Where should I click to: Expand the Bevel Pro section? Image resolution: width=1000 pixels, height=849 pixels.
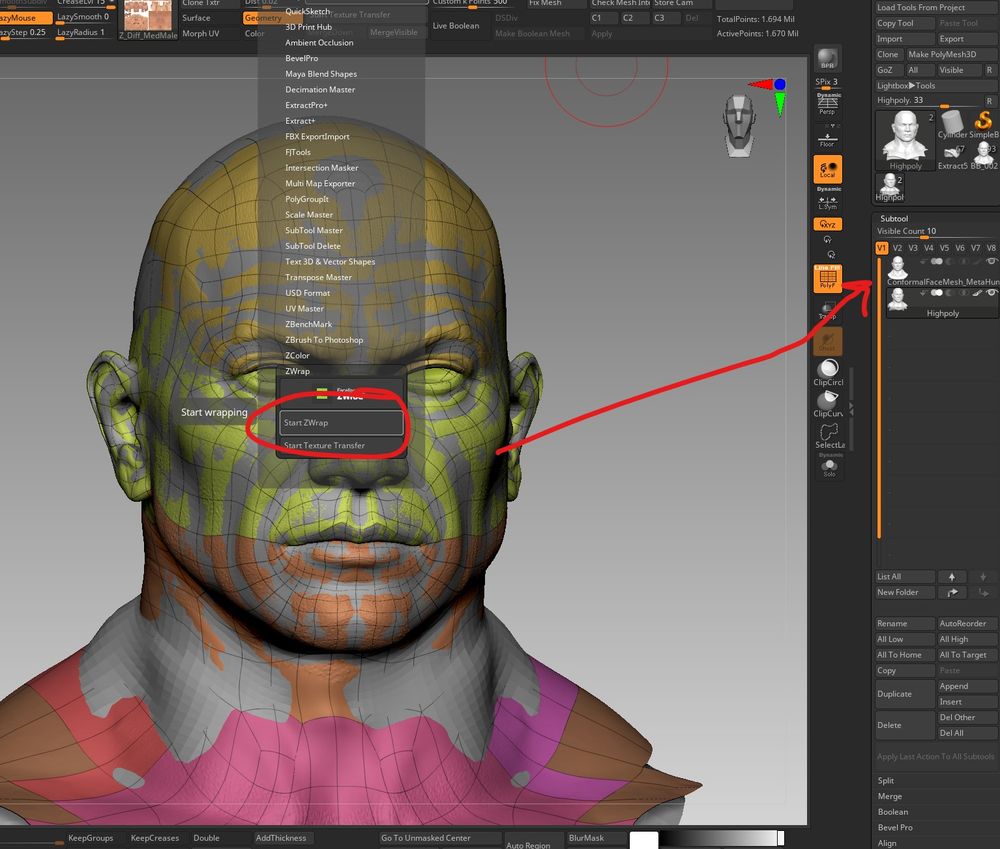[895, 828]
